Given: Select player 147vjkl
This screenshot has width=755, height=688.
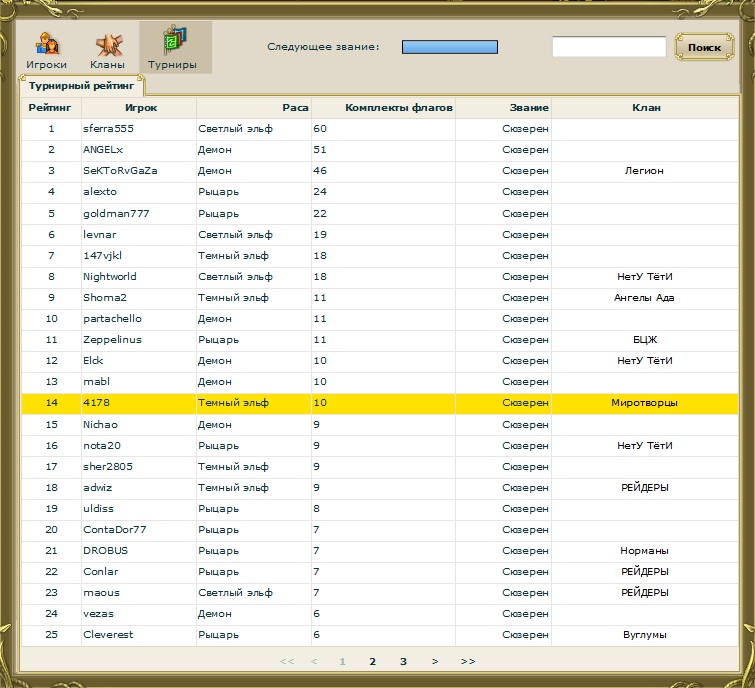Looking at the screenshot, I should click(x=103, y=256).
